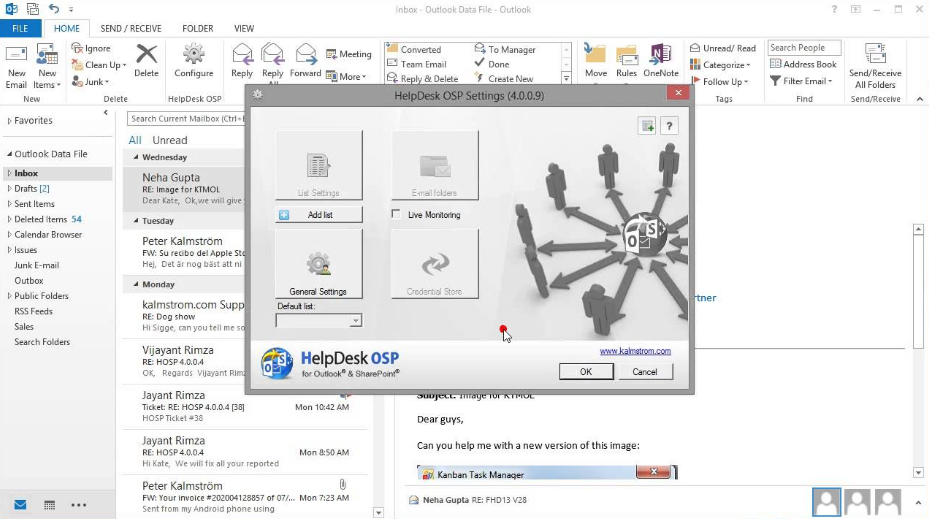The height and width of the screenshot is (519, 929).
Task: Click Cancel in HelpDesk OSP Settings
Action: click(x=645, y=371)
